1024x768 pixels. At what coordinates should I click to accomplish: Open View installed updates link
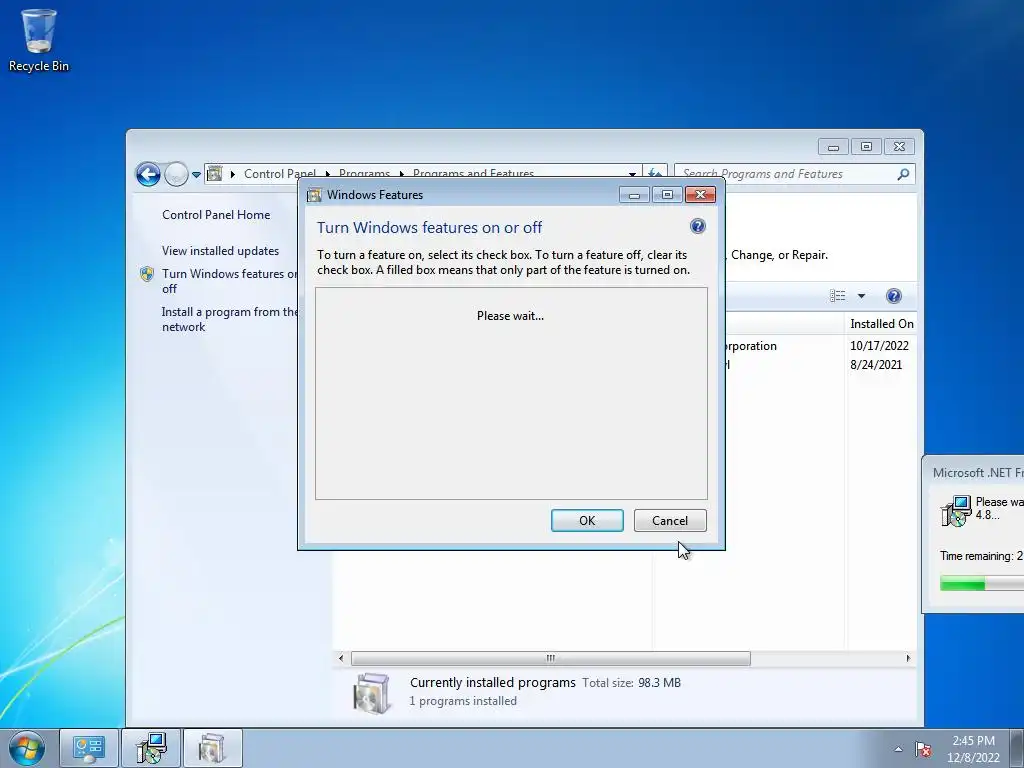[220, 251]
